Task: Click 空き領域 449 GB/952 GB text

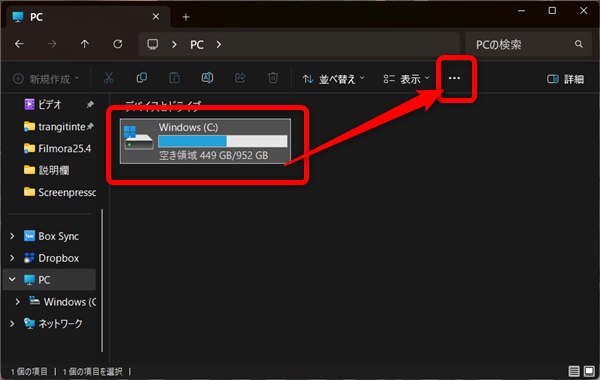Action: coord(214,155)
